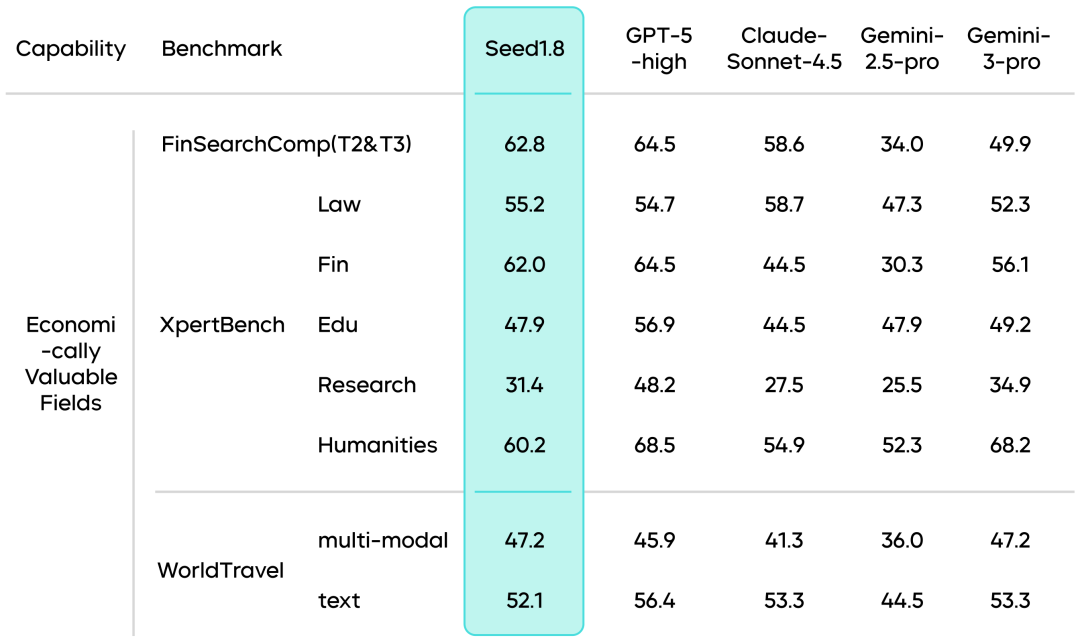Select the Benchmark header label
1080x640 pixels.
coord(222,48)
